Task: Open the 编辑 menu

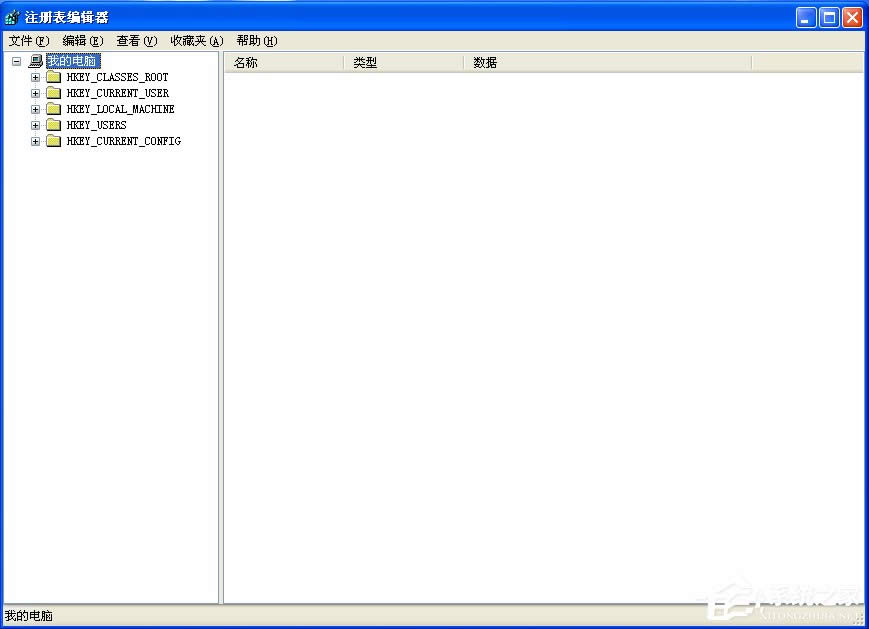Action: 81,41
